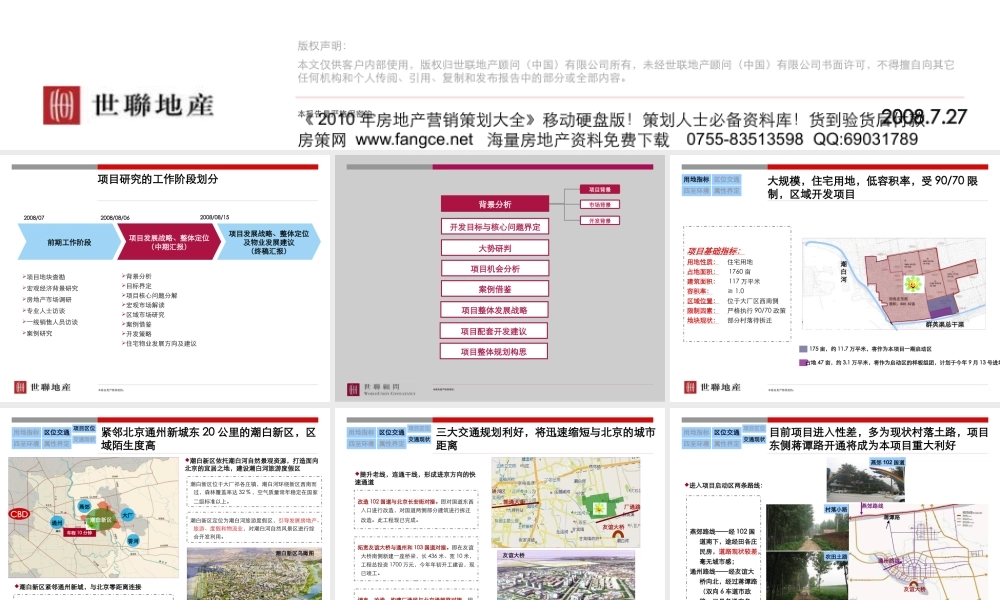1000x600 pixels.
Task: Select the 案例借鉴 box on the gray slide
Action: pyautogui.click(x=494, y=289)
